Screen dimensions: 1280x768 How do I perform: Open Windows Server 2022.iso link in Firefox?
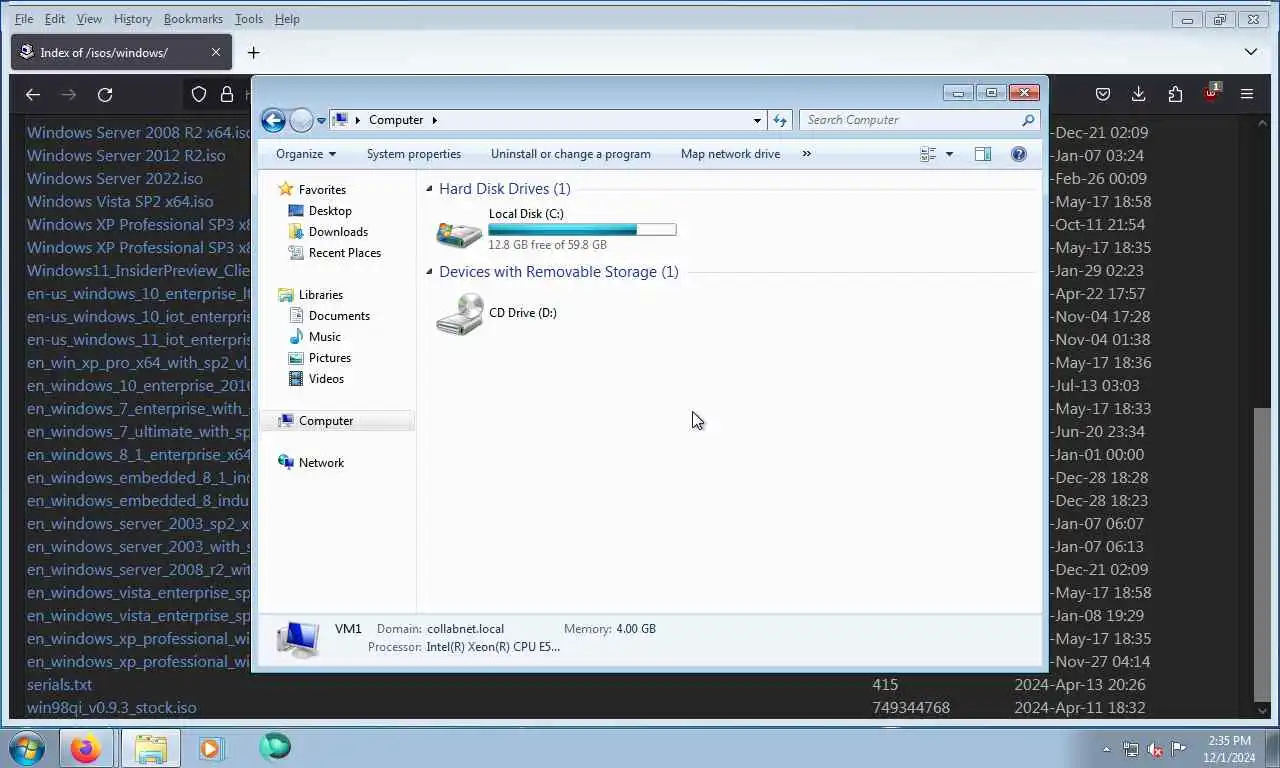point(115,178)
